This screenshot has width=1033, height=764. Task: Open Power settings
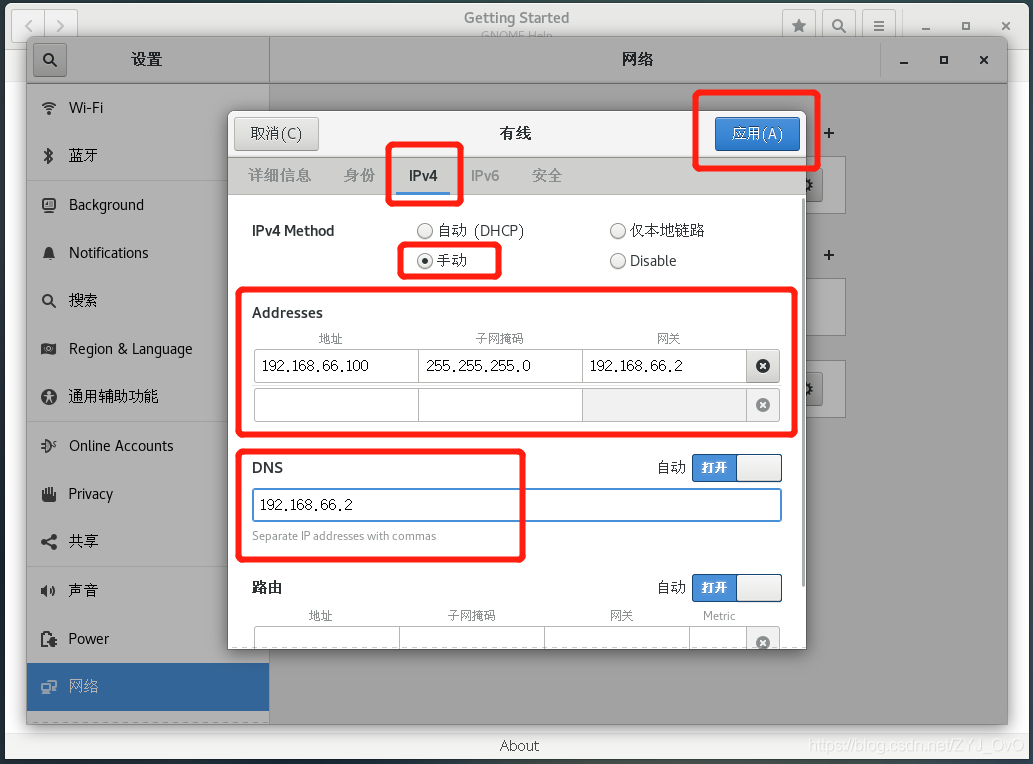coord(148,639)
